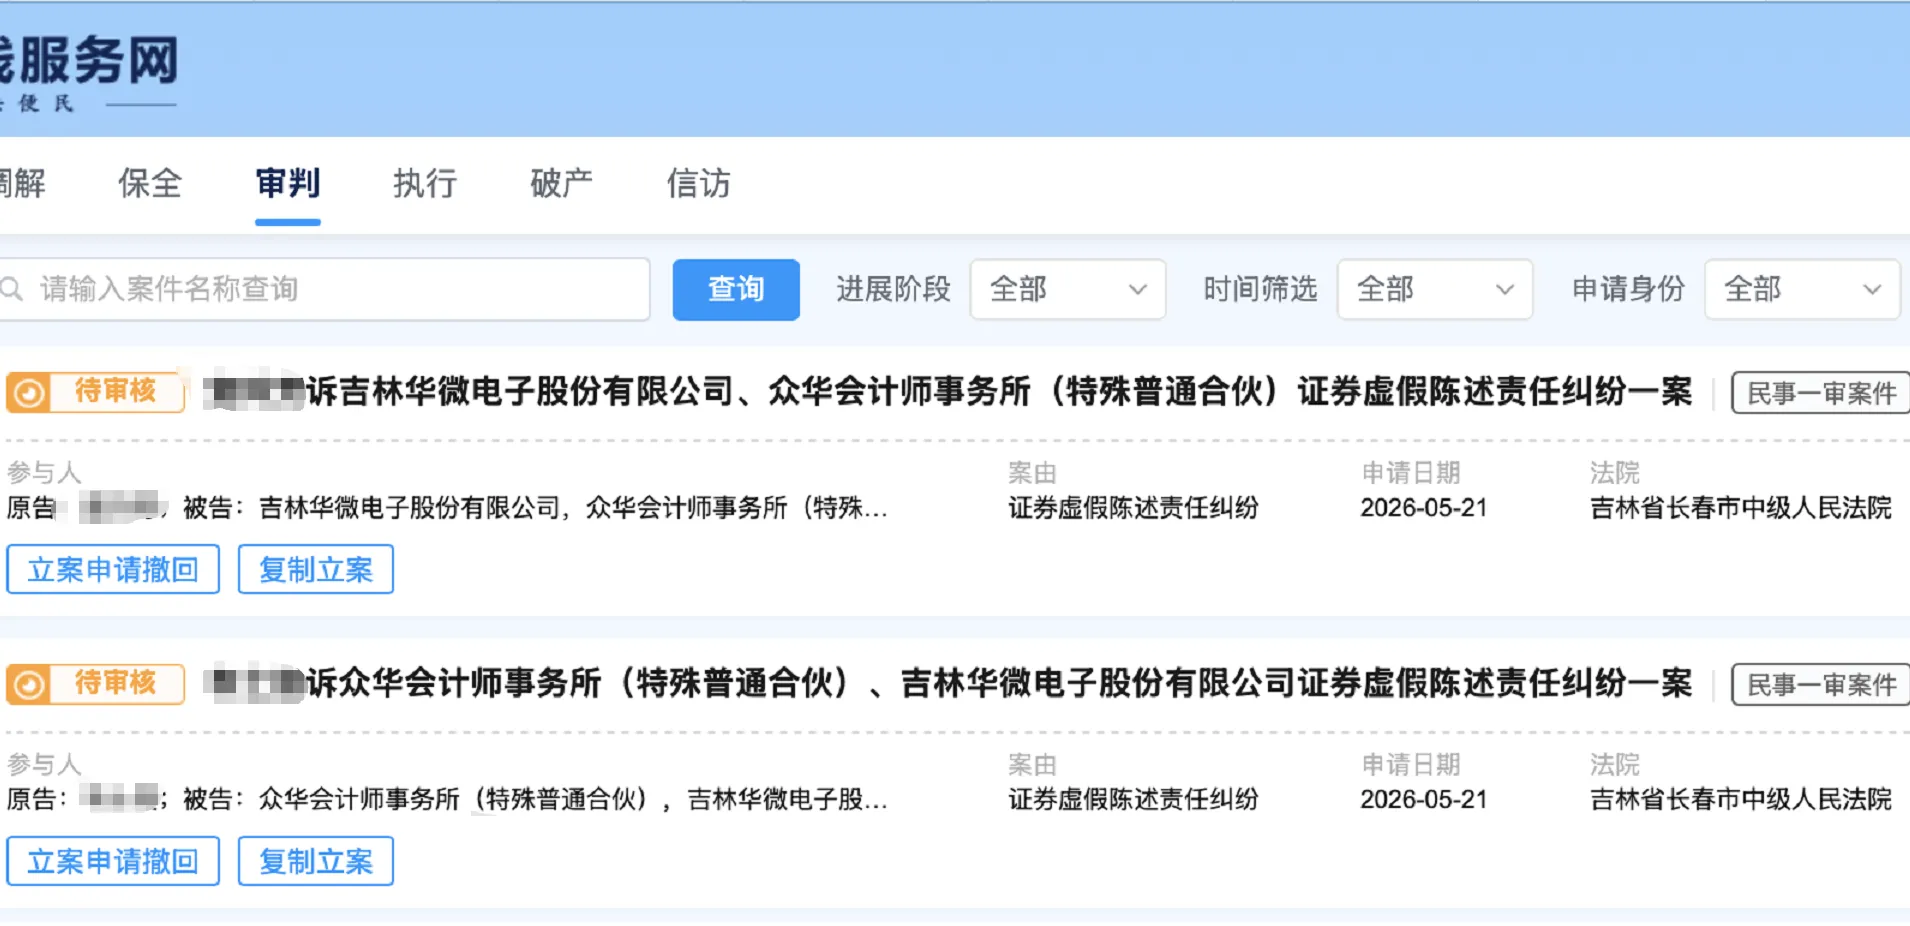
Task: Switch to the 调解 tab
Action: [x=22, y=183]
